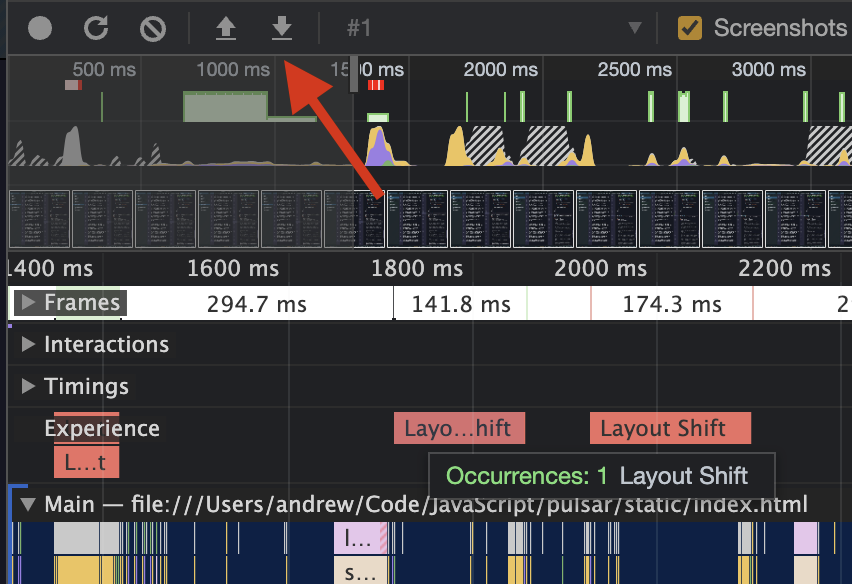Expand the Interactions section

(x=27, y=344)
